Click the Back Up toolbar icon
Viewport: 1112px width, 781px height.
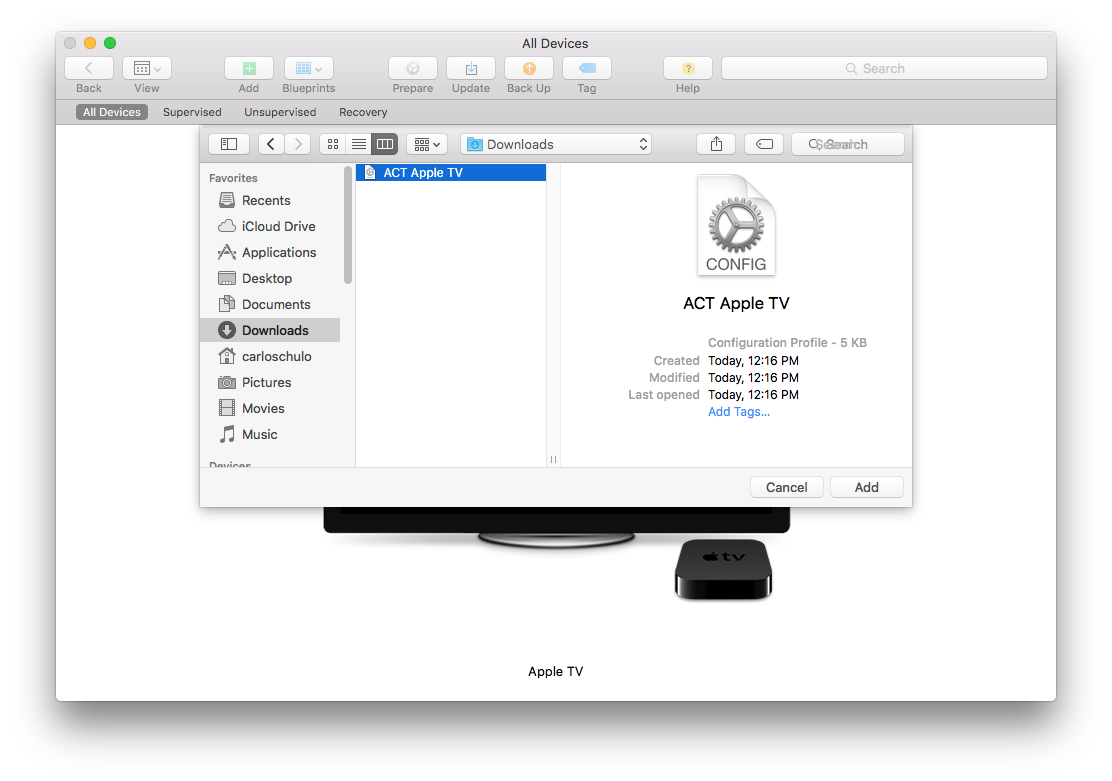click(529, 68)
